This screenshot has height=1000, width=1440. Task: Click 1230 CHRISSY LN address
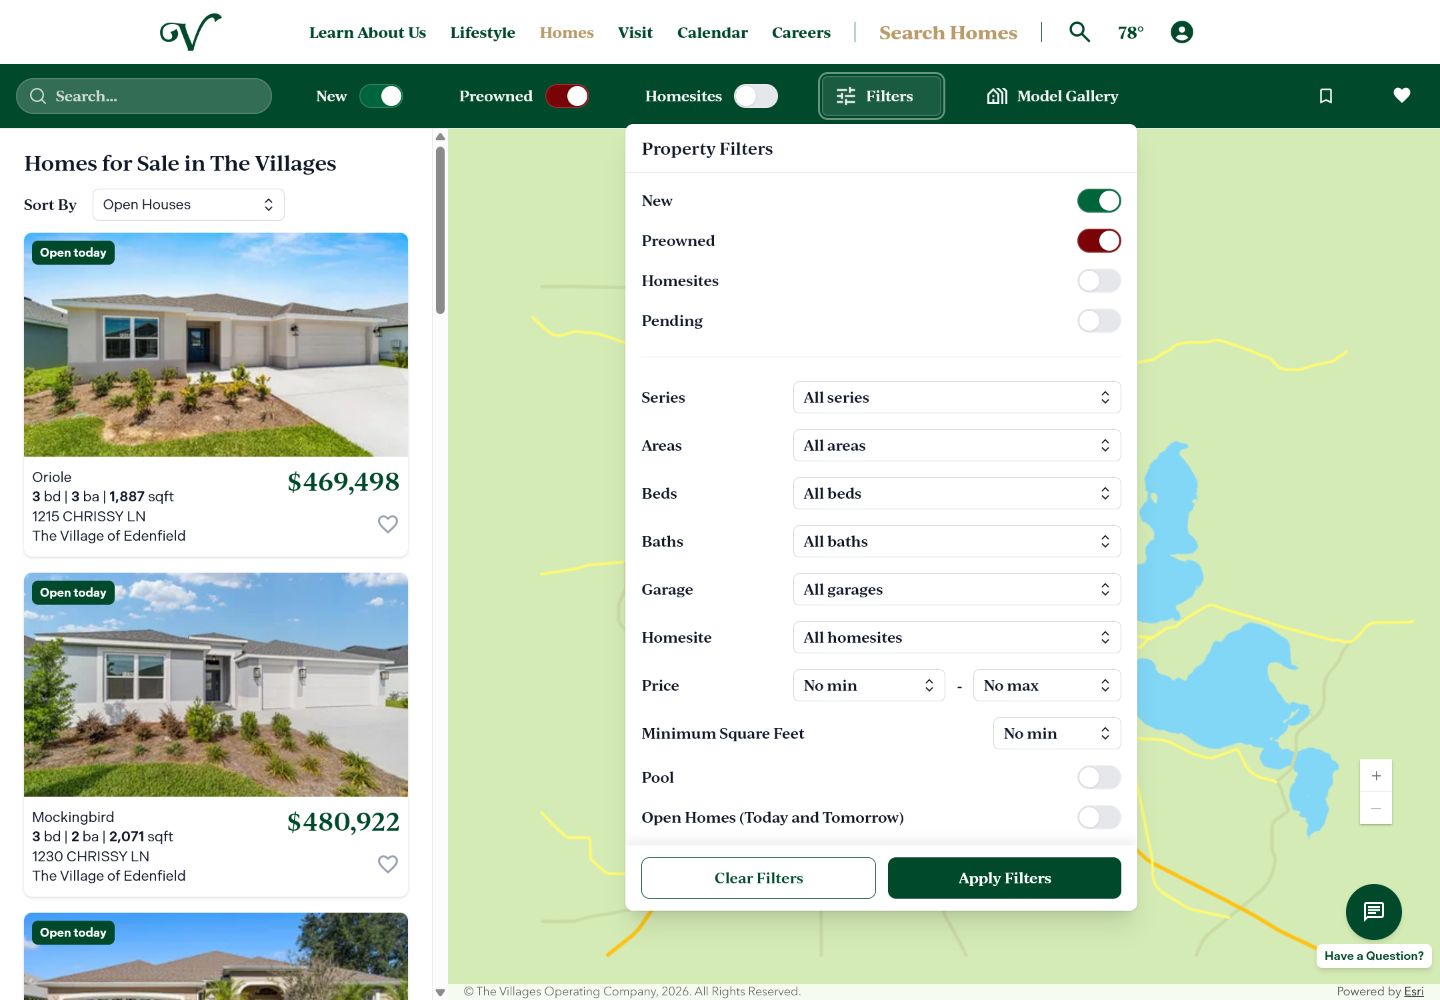coord(91,856)
